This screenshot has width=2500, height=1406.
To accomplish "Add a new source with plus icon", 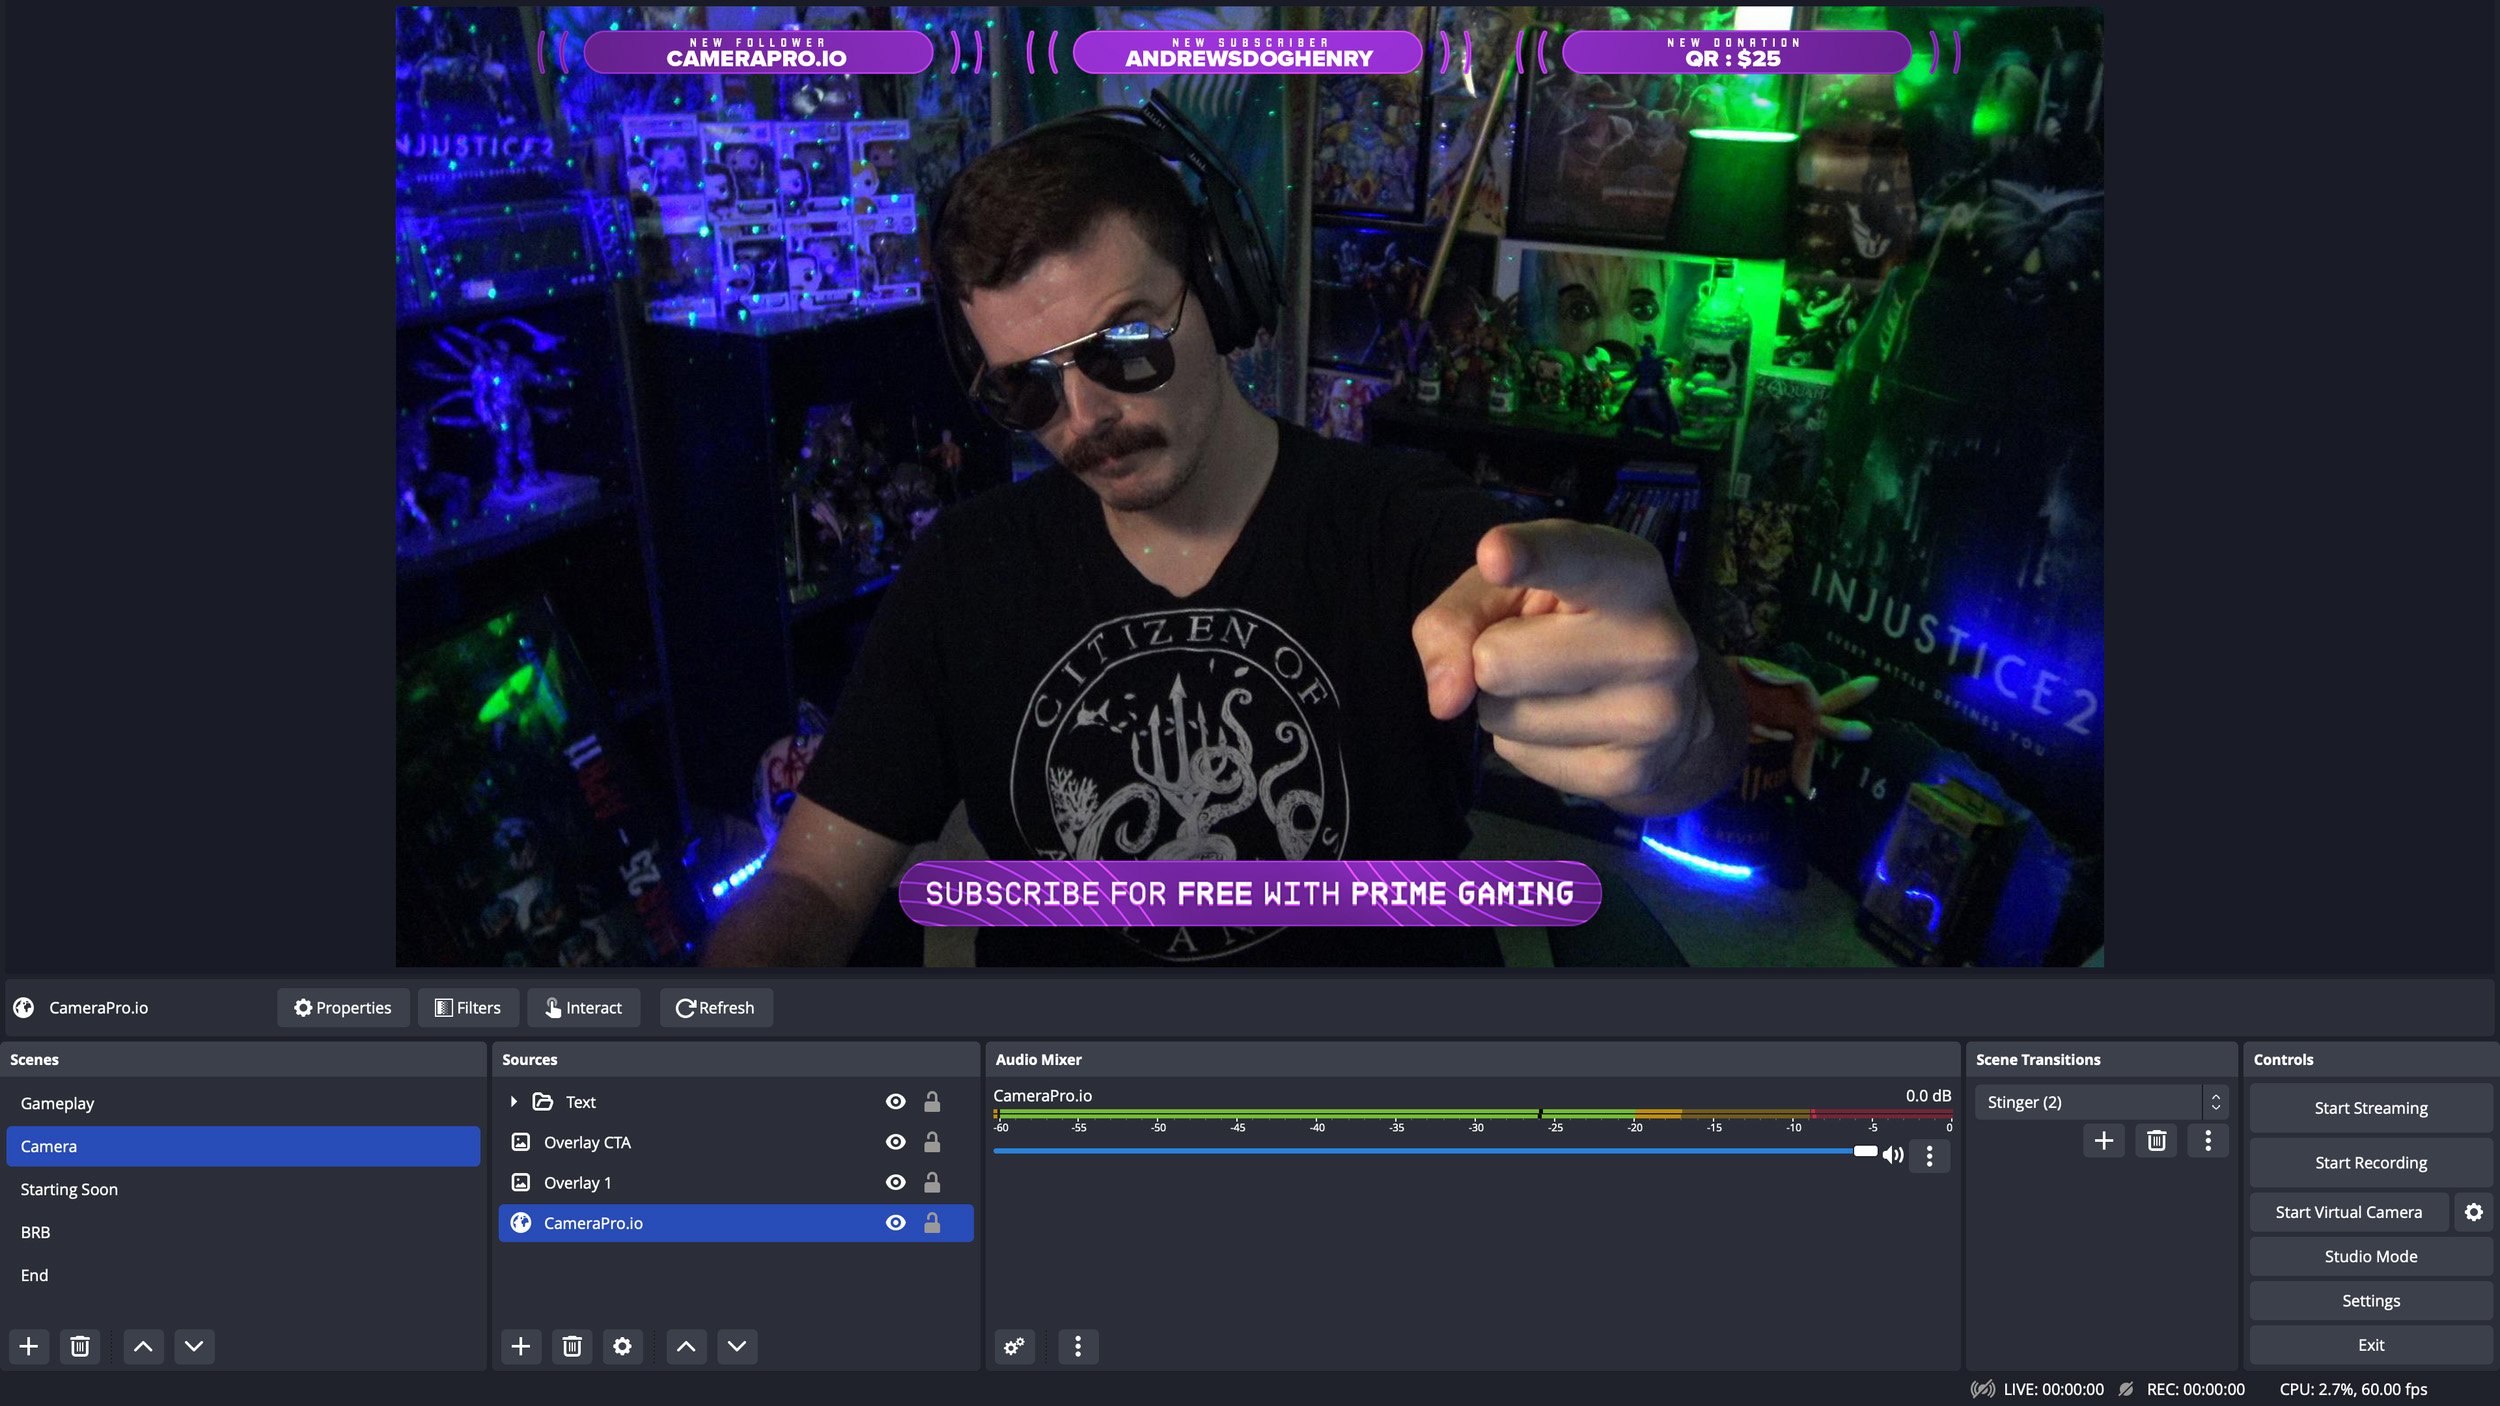I will [x=521, y=1346].
